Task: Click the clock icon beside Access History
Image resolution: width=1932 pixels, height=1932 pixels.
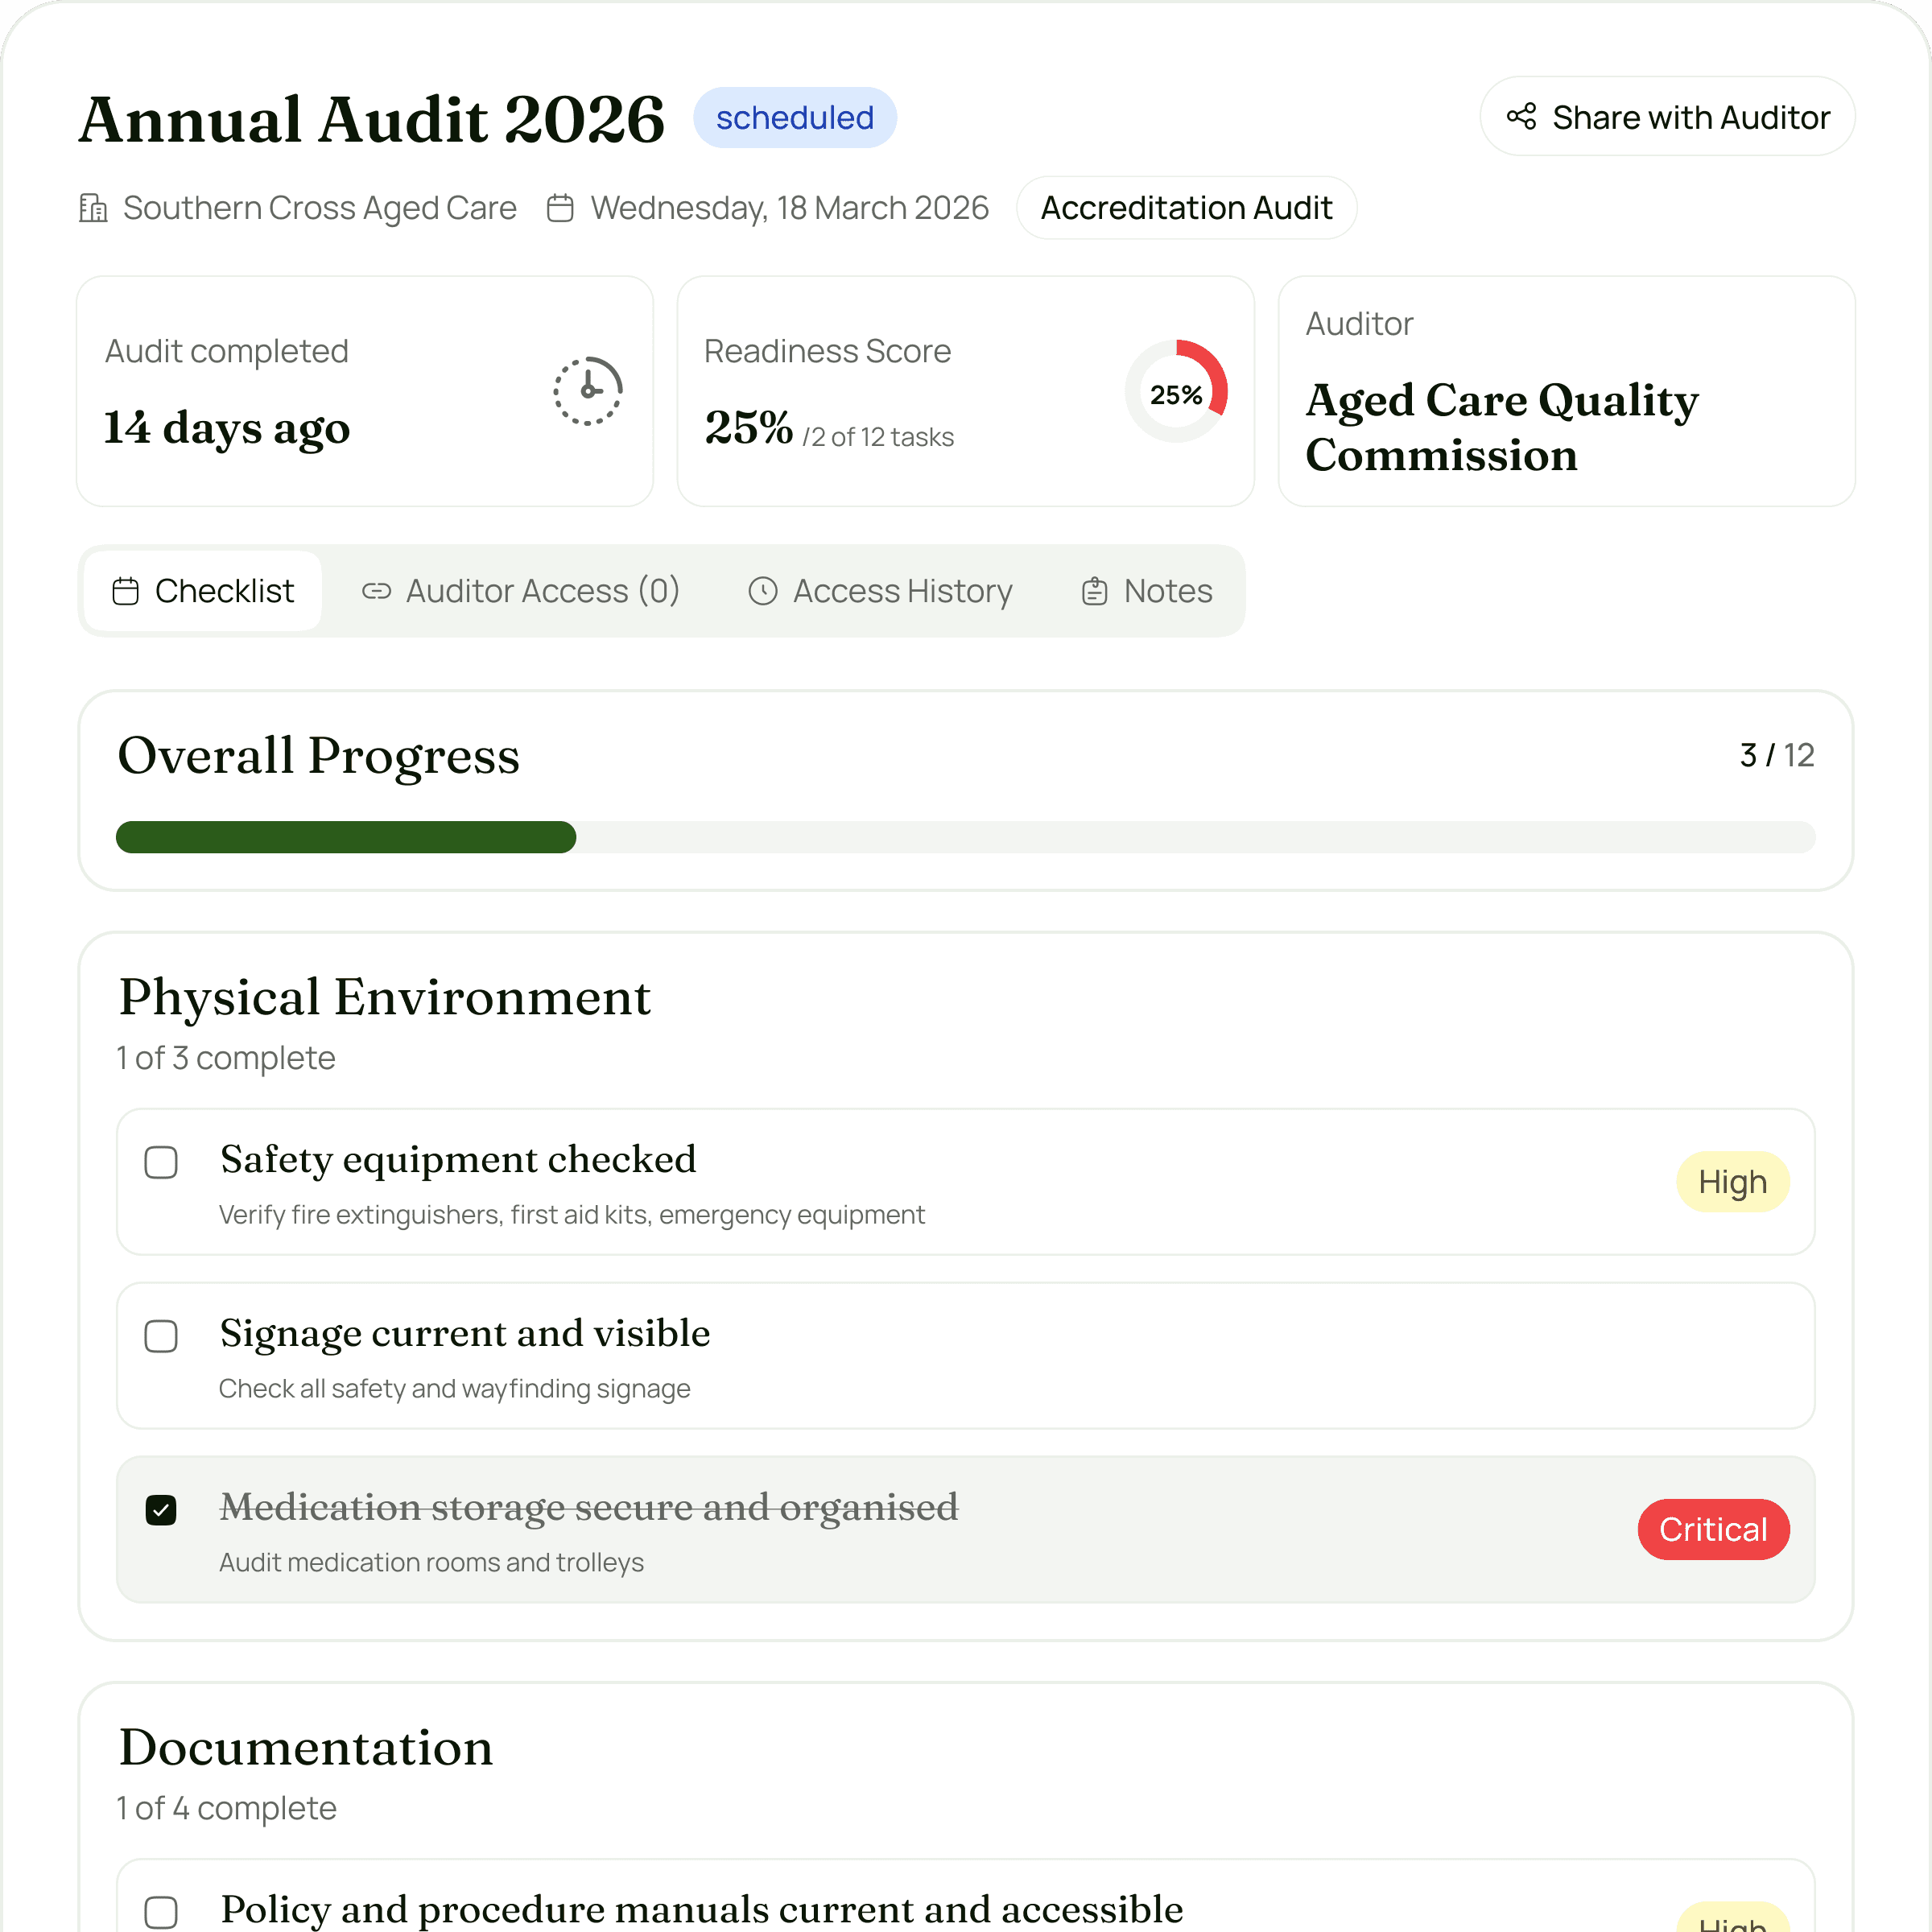Action: 763,591
